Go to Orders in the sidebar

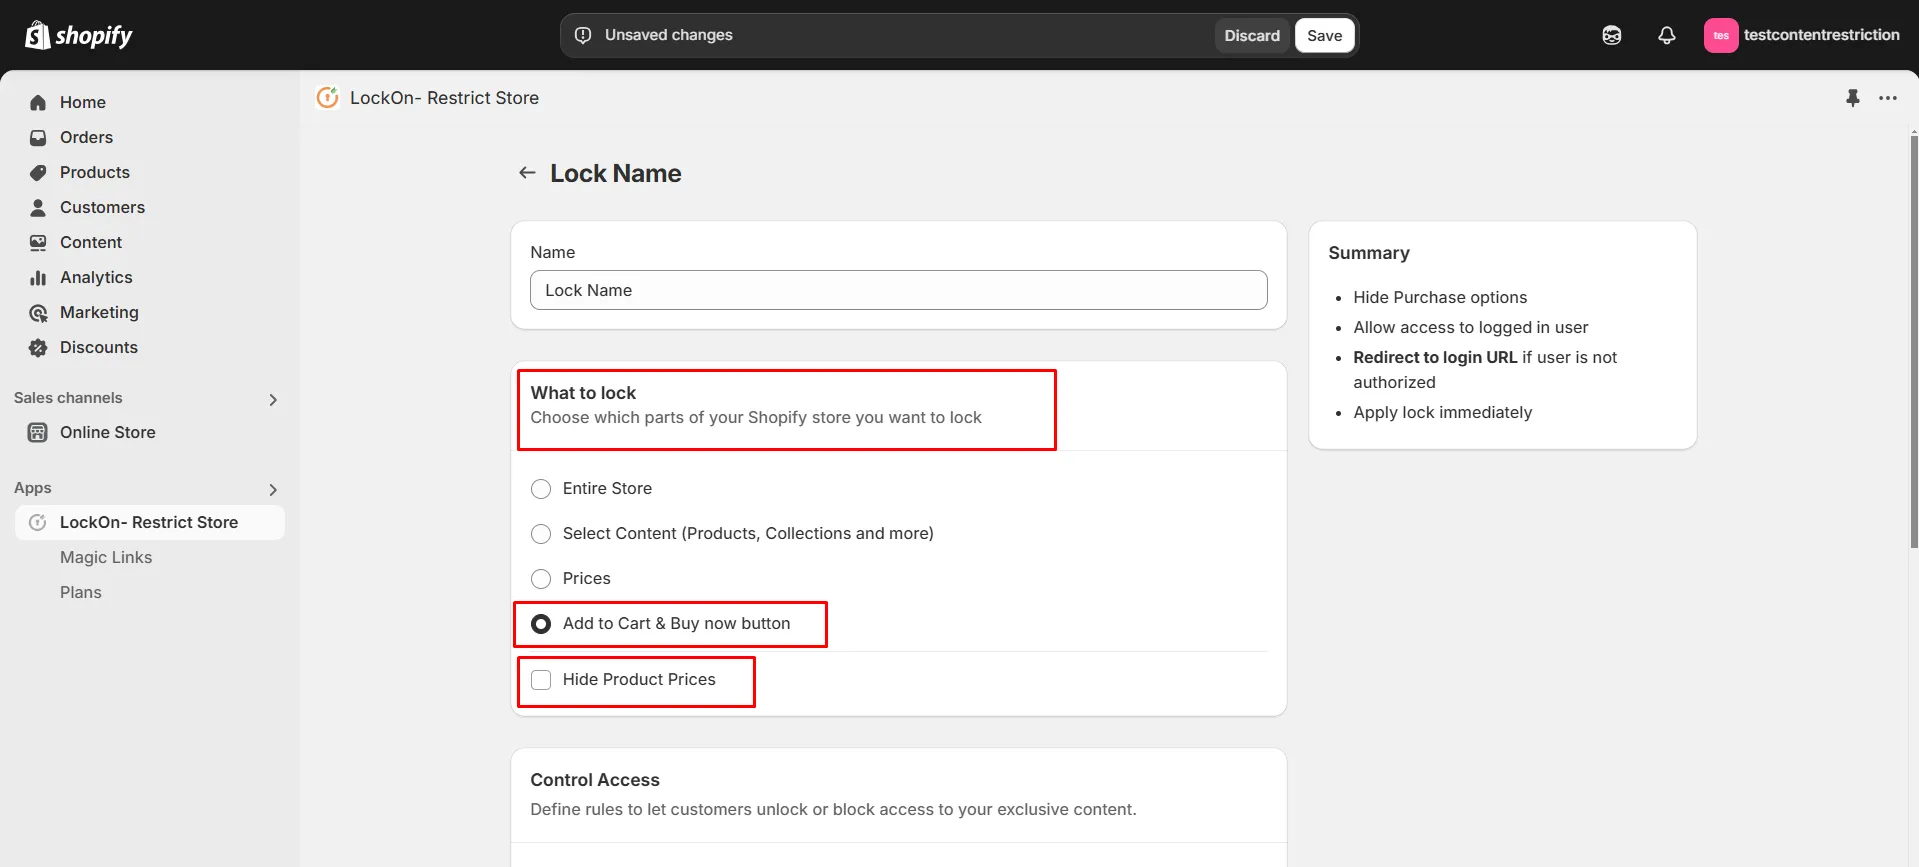pos(86,137)
